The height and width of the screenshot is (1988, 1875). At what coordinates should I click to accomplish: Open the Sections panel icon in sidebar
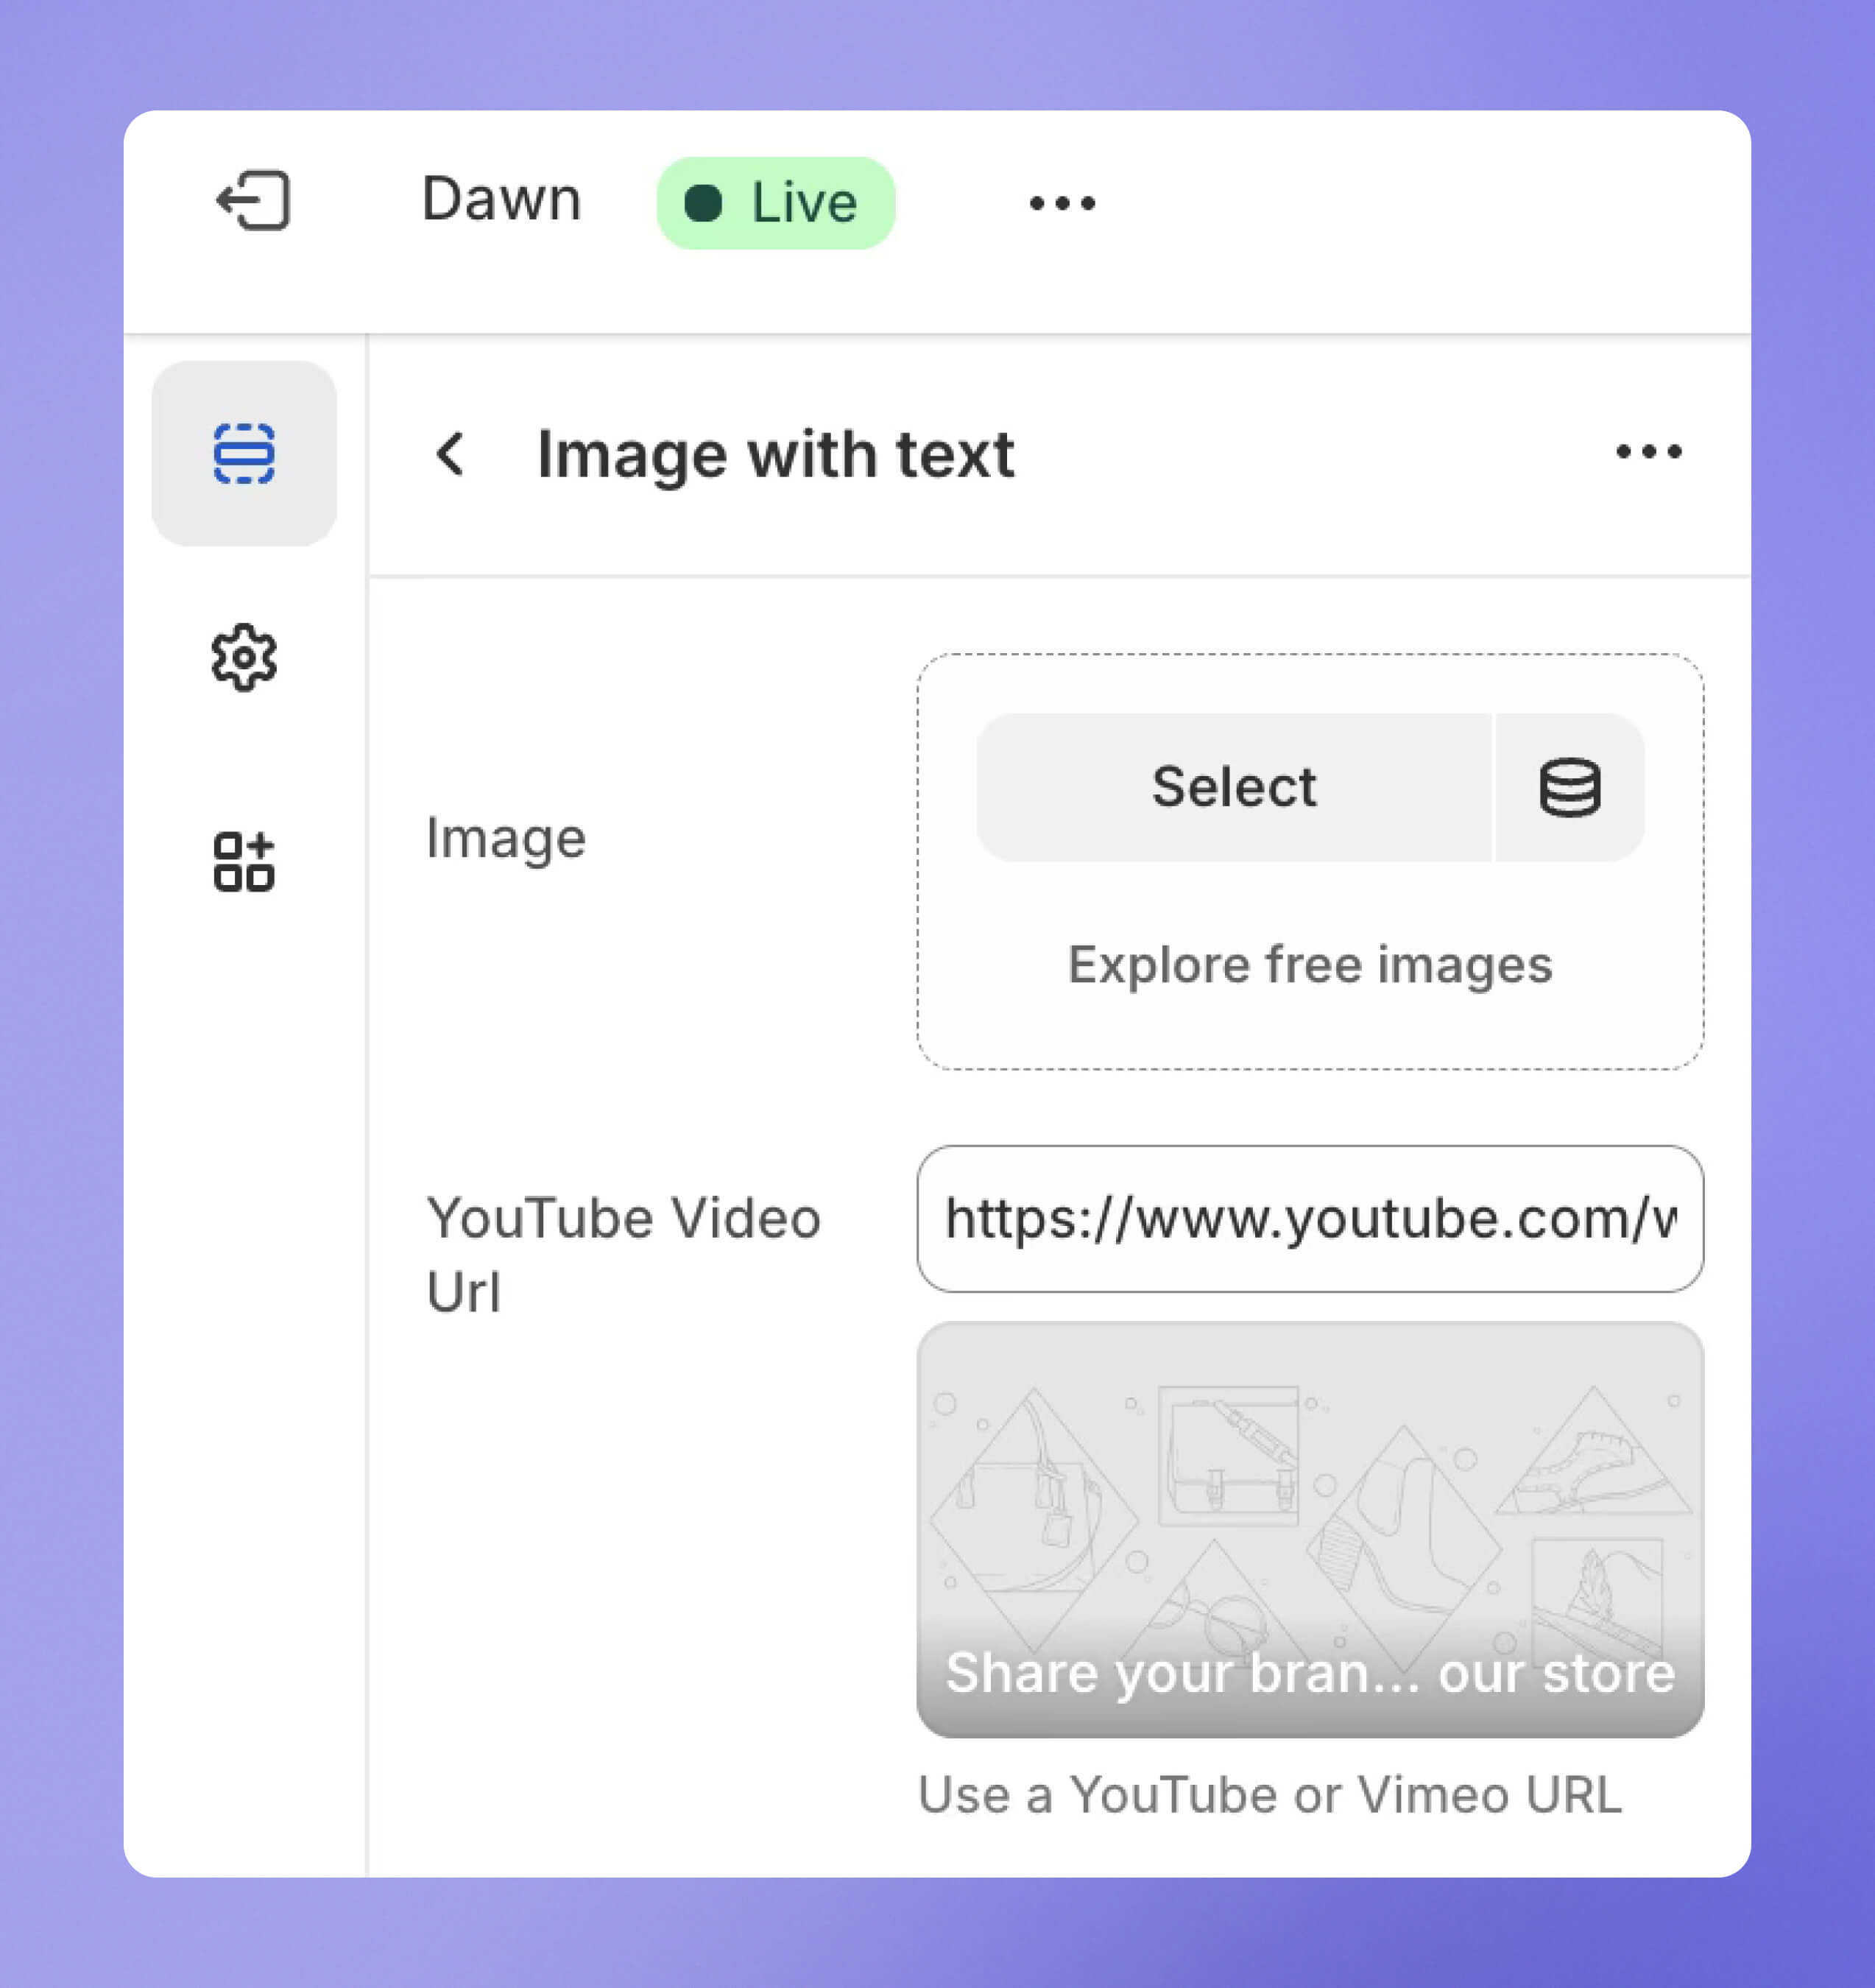click(244, 454)
